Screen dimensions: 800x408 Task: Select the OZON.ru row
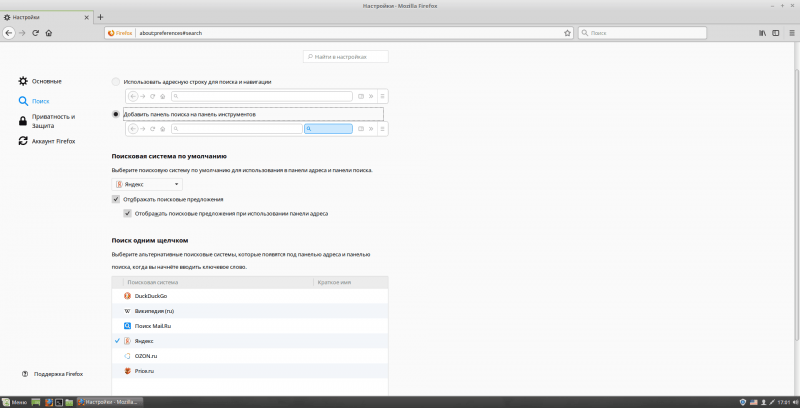250,356
